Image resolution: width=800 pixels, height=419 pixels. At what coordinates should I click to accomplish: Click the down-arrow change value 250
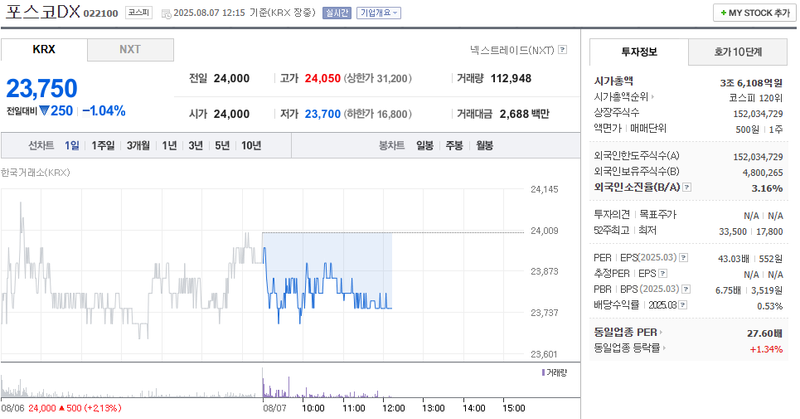[56, 111]
